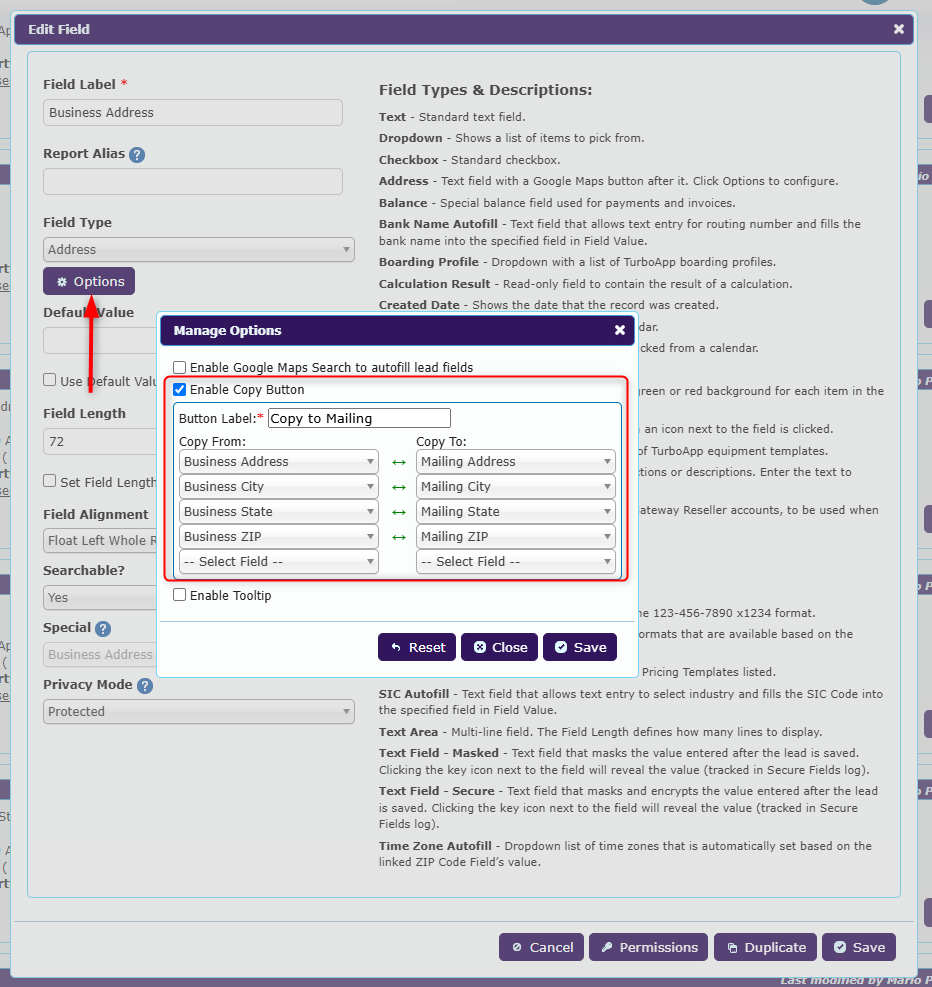
Task: Open the Copy From Business State dropdown
Action: coord(279,512)
